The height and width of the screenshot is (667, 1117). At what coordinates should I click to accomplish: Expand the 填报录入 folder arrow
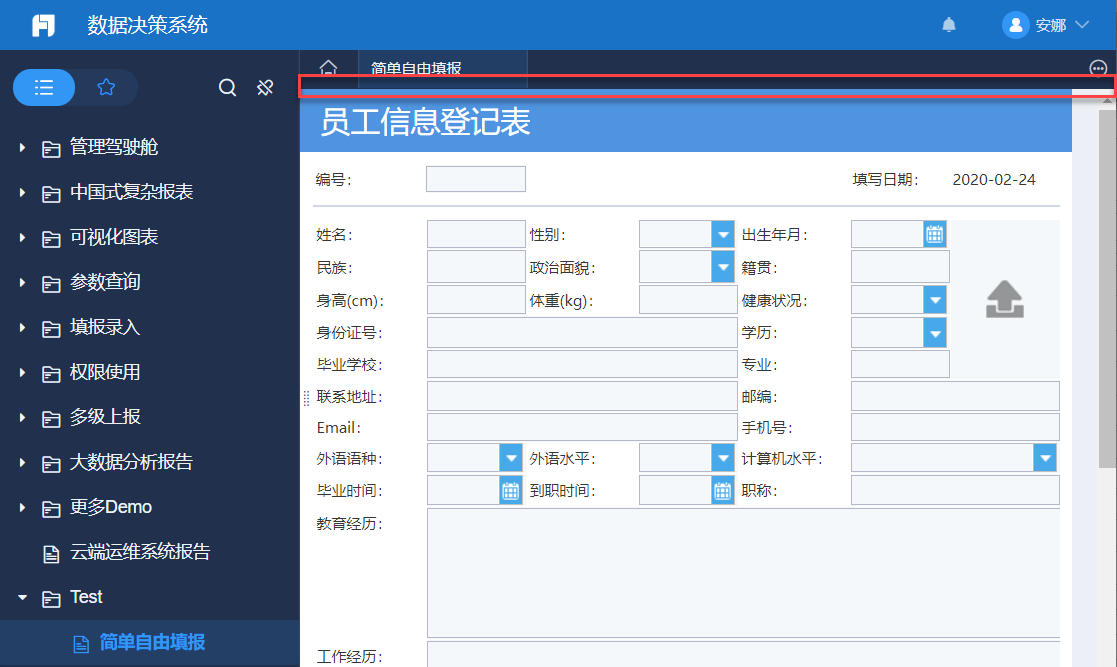(x=22, y=327)
